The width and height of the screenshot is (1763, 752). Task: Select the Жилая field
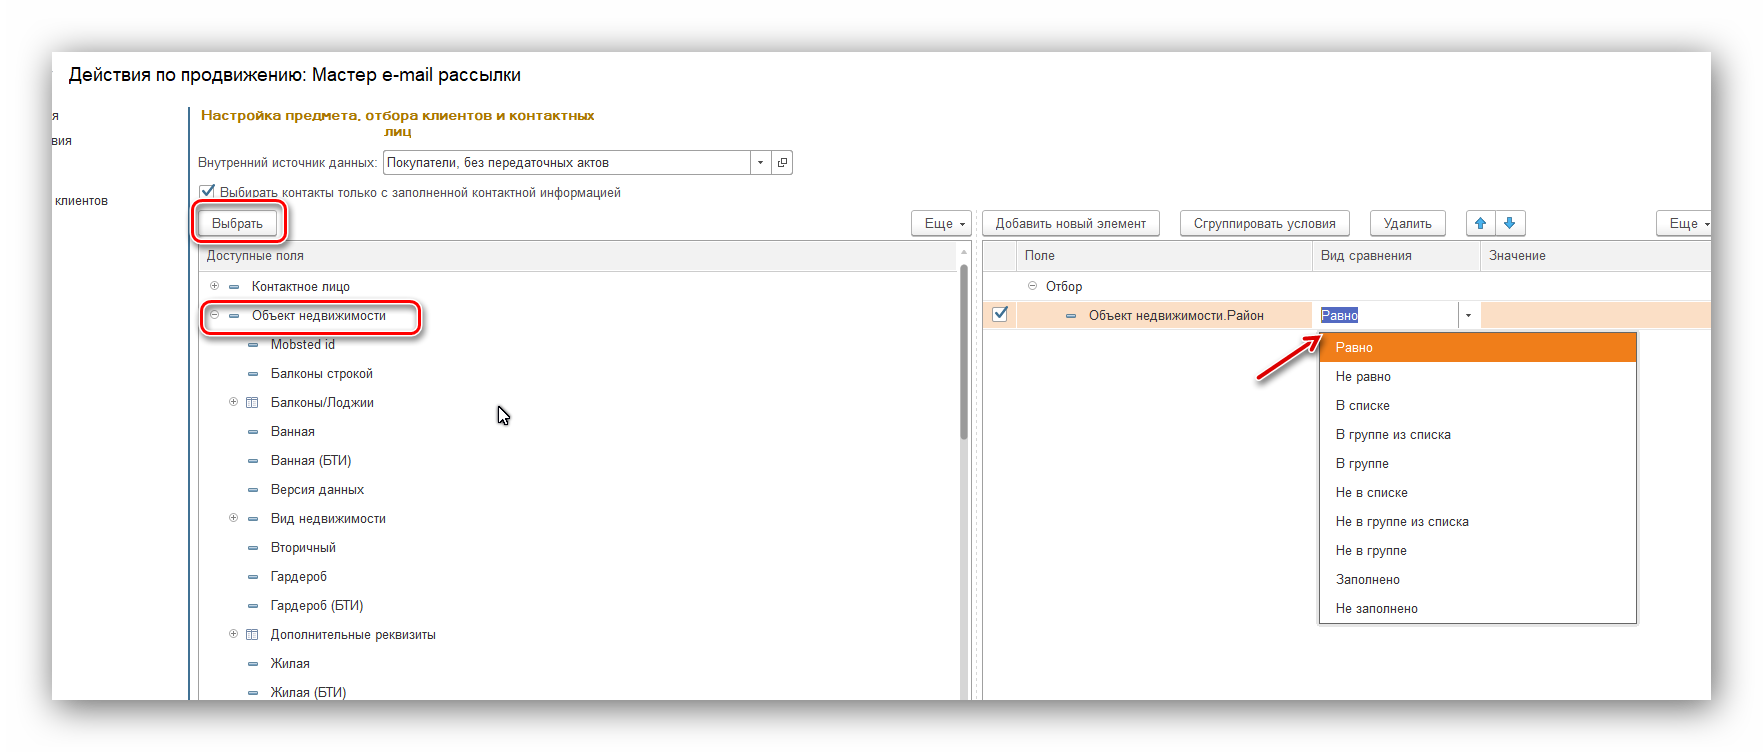coord(290,664)
